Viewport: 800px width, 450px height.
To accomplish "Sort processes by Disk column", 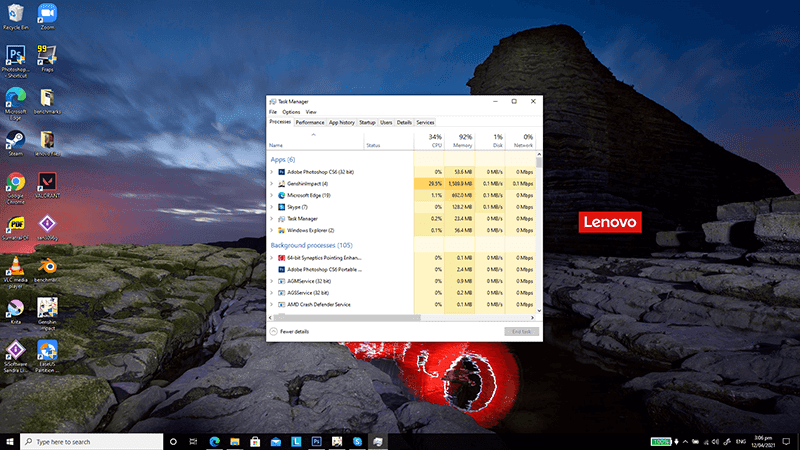I will pyautogui.click(x=490, y=141).
